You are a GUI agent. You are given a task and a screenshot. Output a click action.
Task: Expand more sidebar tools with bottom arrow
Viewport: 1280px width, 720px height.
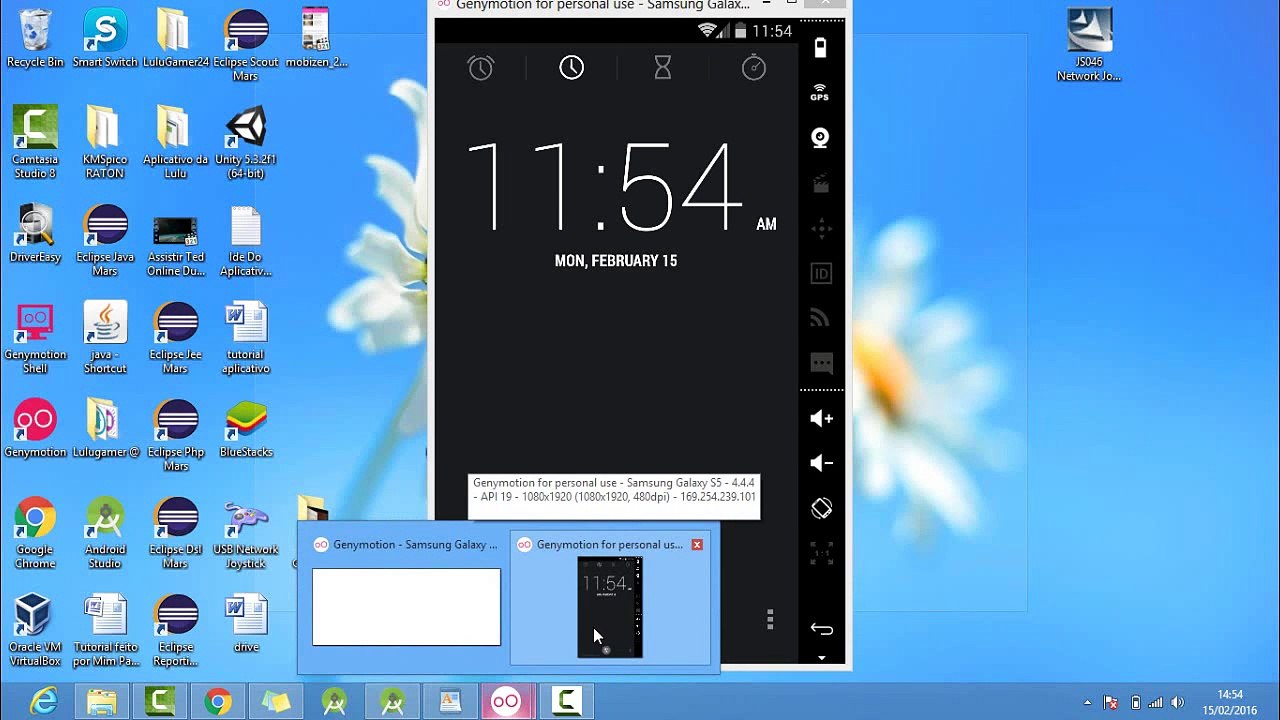pyautogui.click(x=821, y=658)
